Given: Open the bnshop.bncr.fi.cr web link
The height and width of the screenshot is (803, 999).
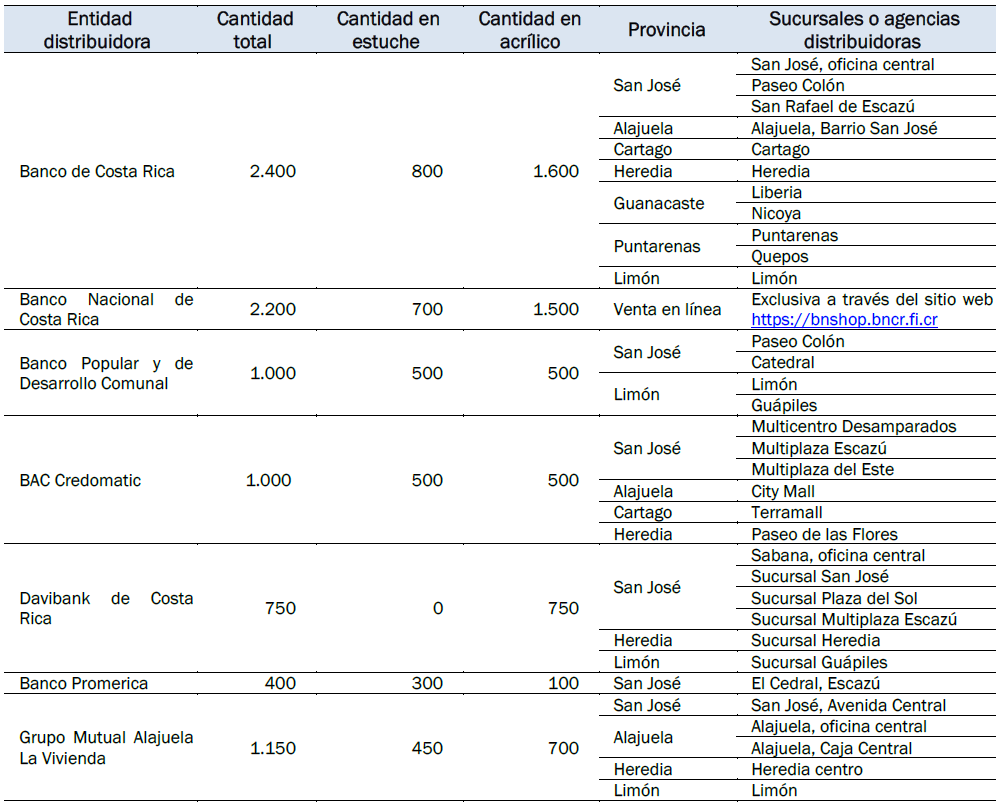Looking at the screenshot, I should point(844,319).
